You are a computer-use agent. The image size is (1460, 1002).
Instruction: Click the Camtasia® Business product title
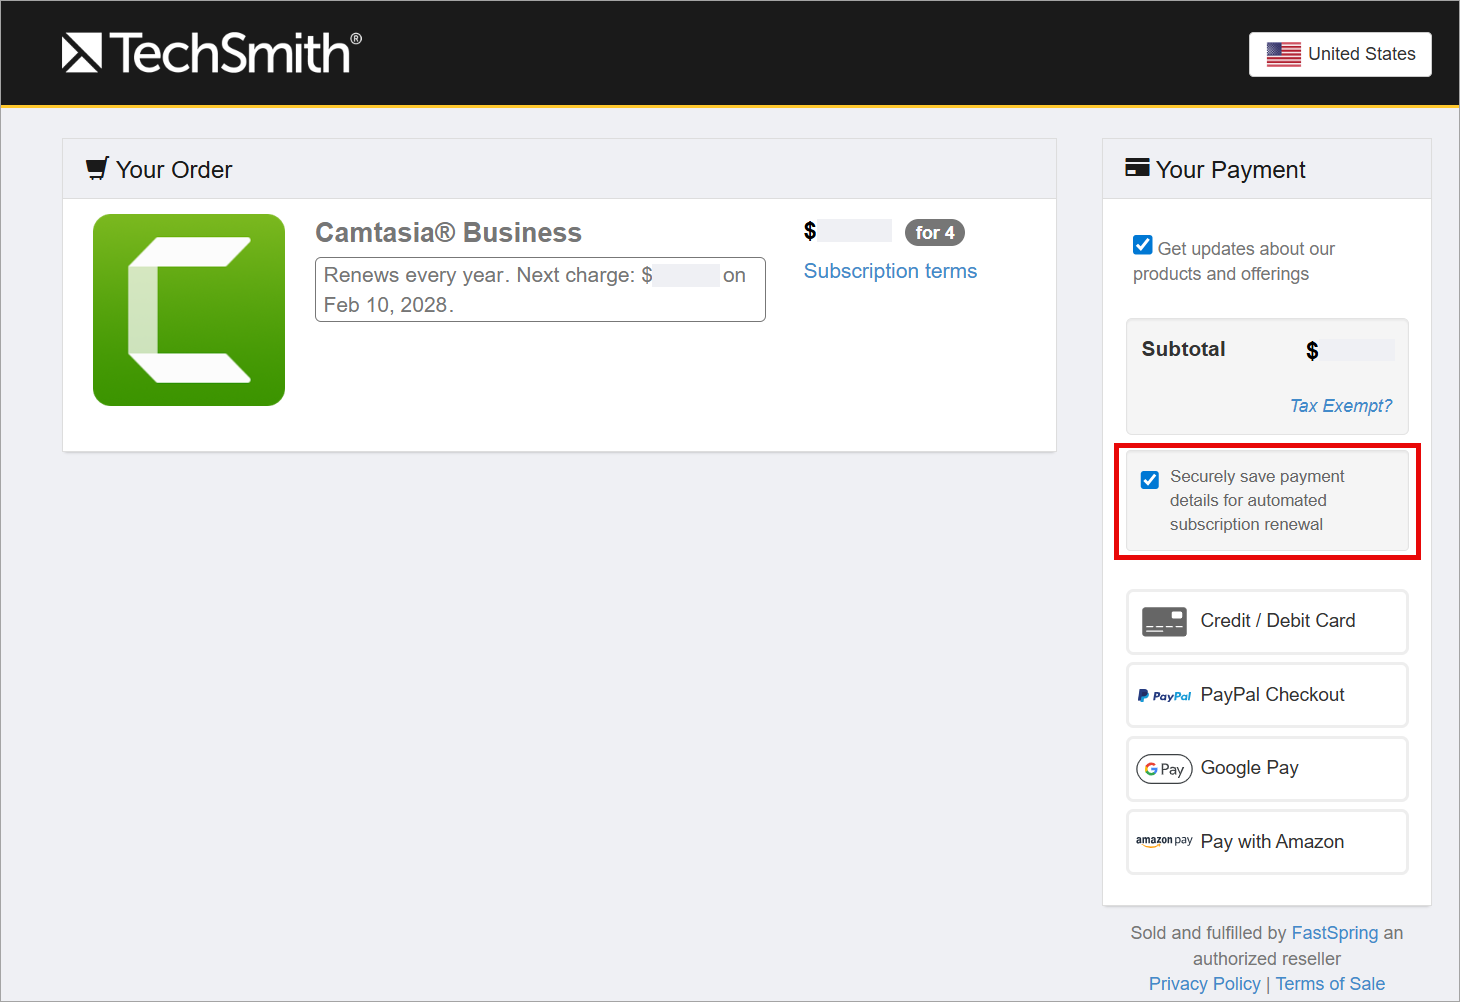click(x=448, y=233)
